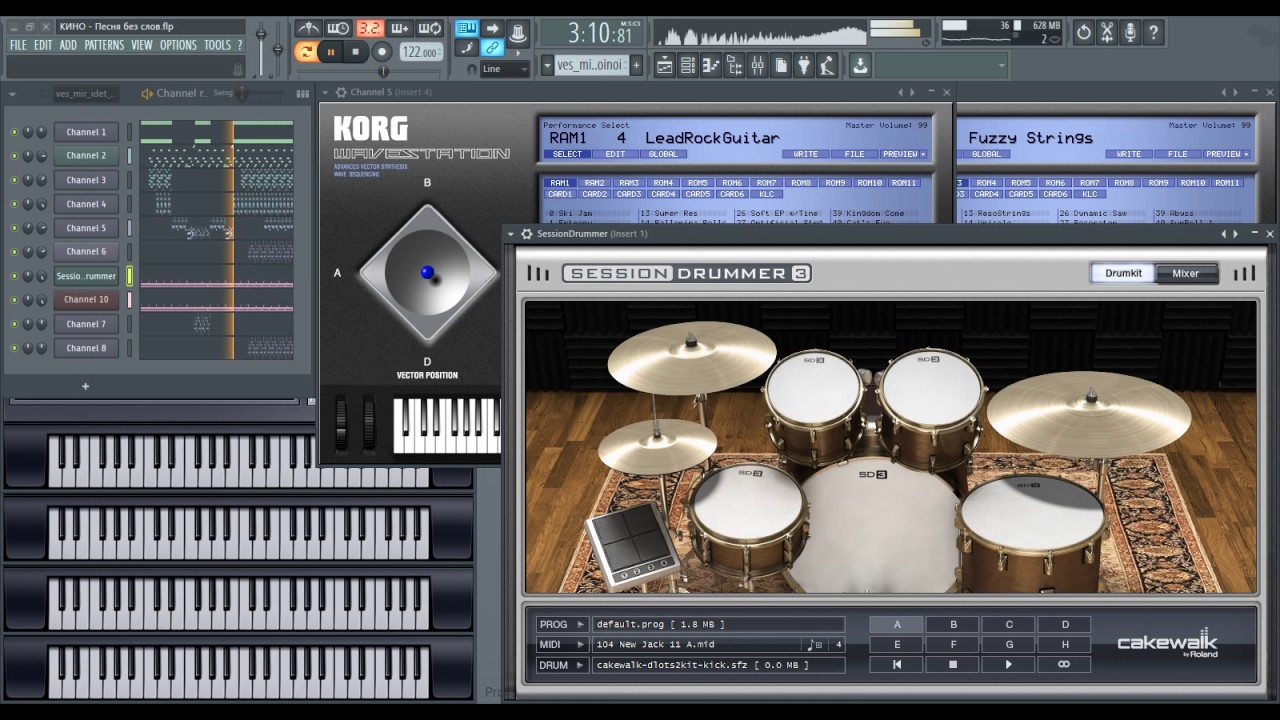
Task: Expand the MIDI menu in Session Drummer
Action: [x=562, y=645]
